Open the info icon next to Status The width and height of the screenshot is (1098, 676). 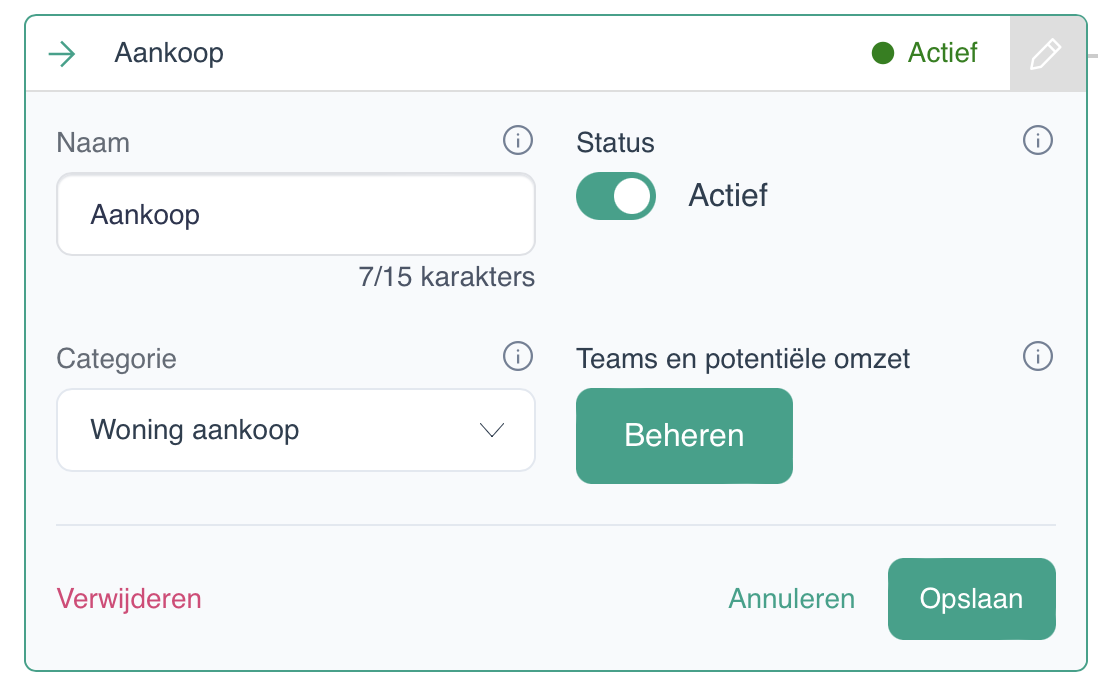pos(1038,140)
